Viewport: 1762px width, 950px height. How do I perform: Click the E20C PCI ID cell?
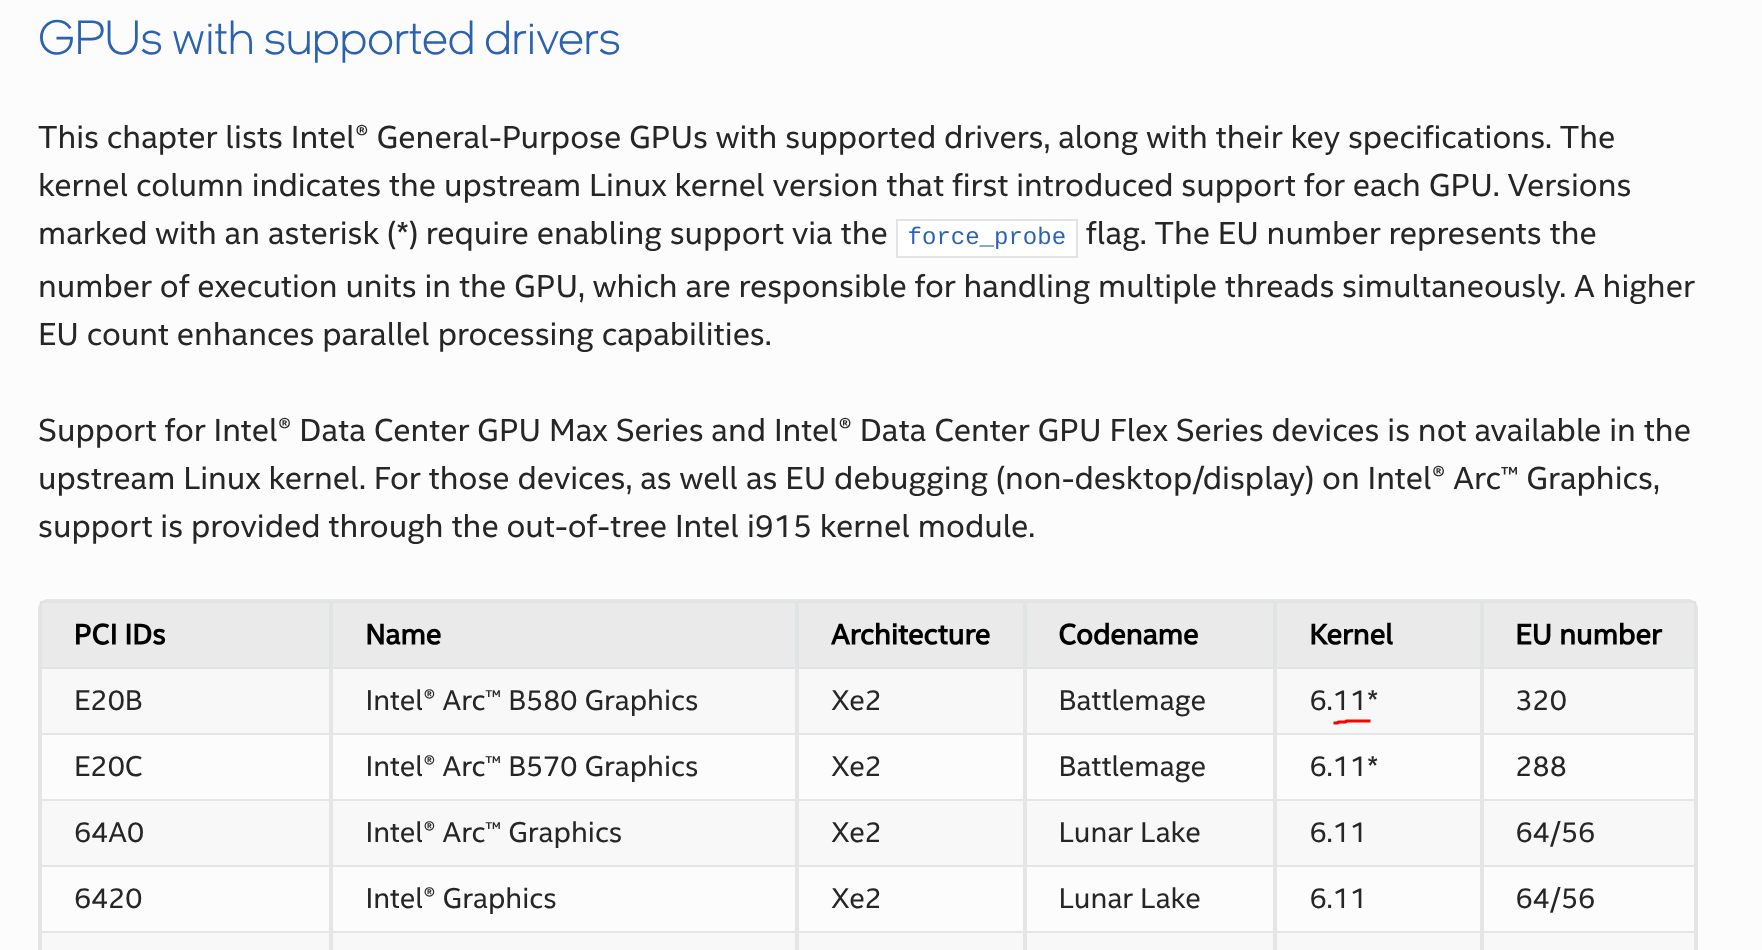(x=108, y=767)
